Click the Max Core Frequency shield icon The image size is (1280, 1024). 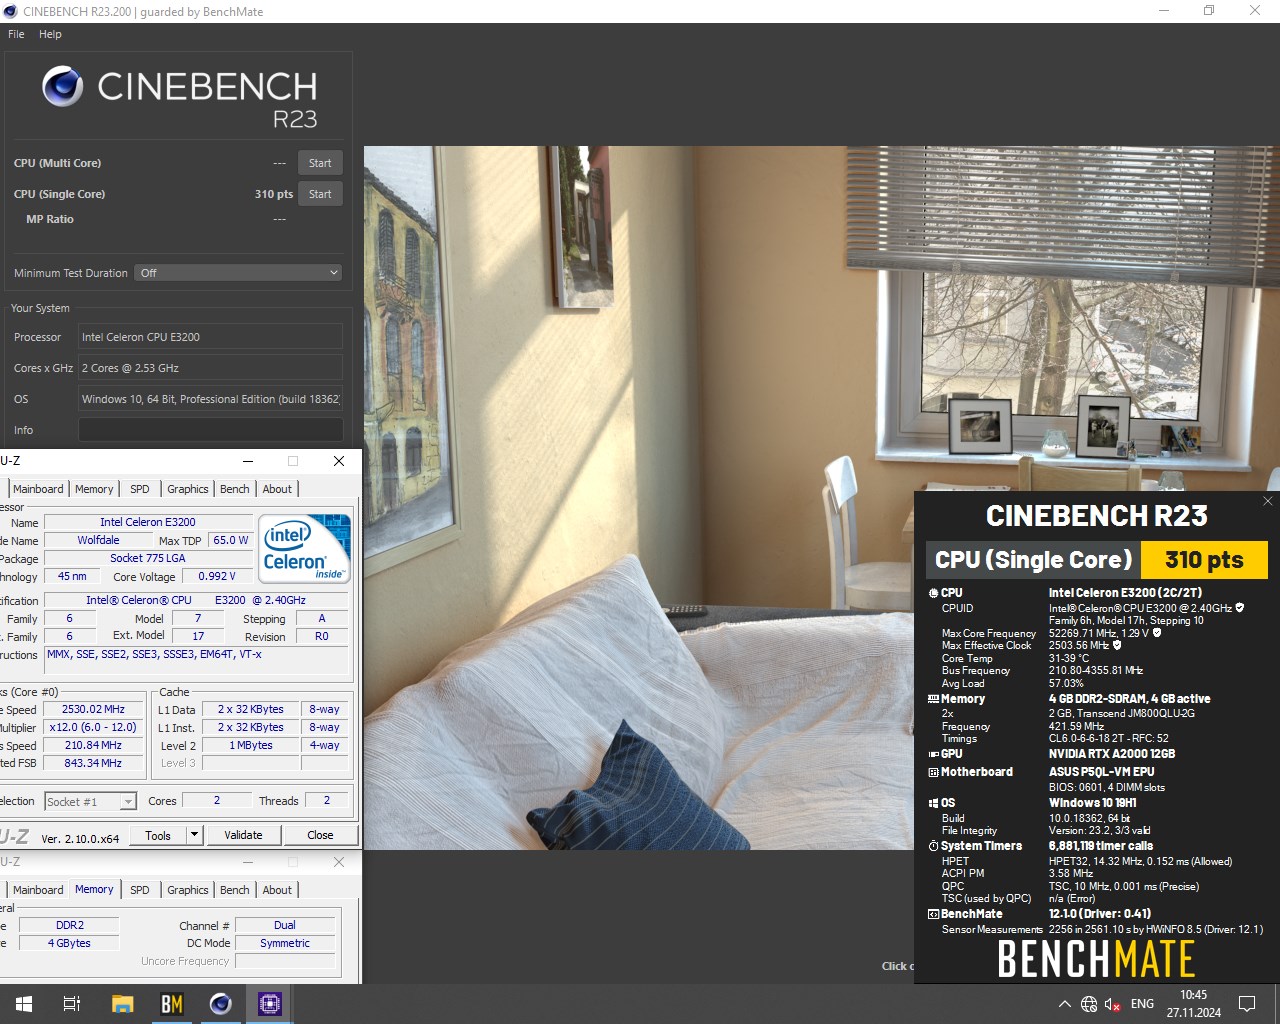click(1158, 633)
